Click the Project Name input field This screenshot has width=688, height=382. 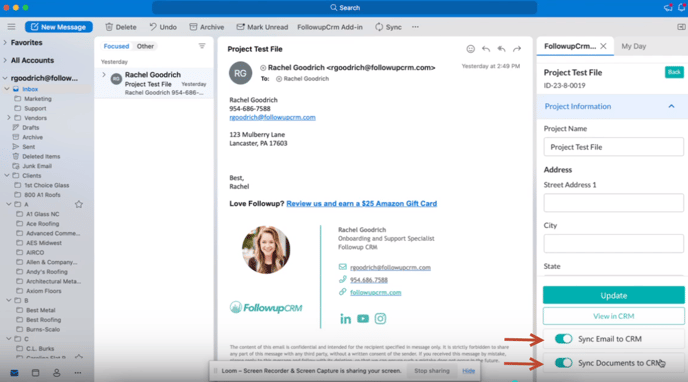[x=613, y=147]
